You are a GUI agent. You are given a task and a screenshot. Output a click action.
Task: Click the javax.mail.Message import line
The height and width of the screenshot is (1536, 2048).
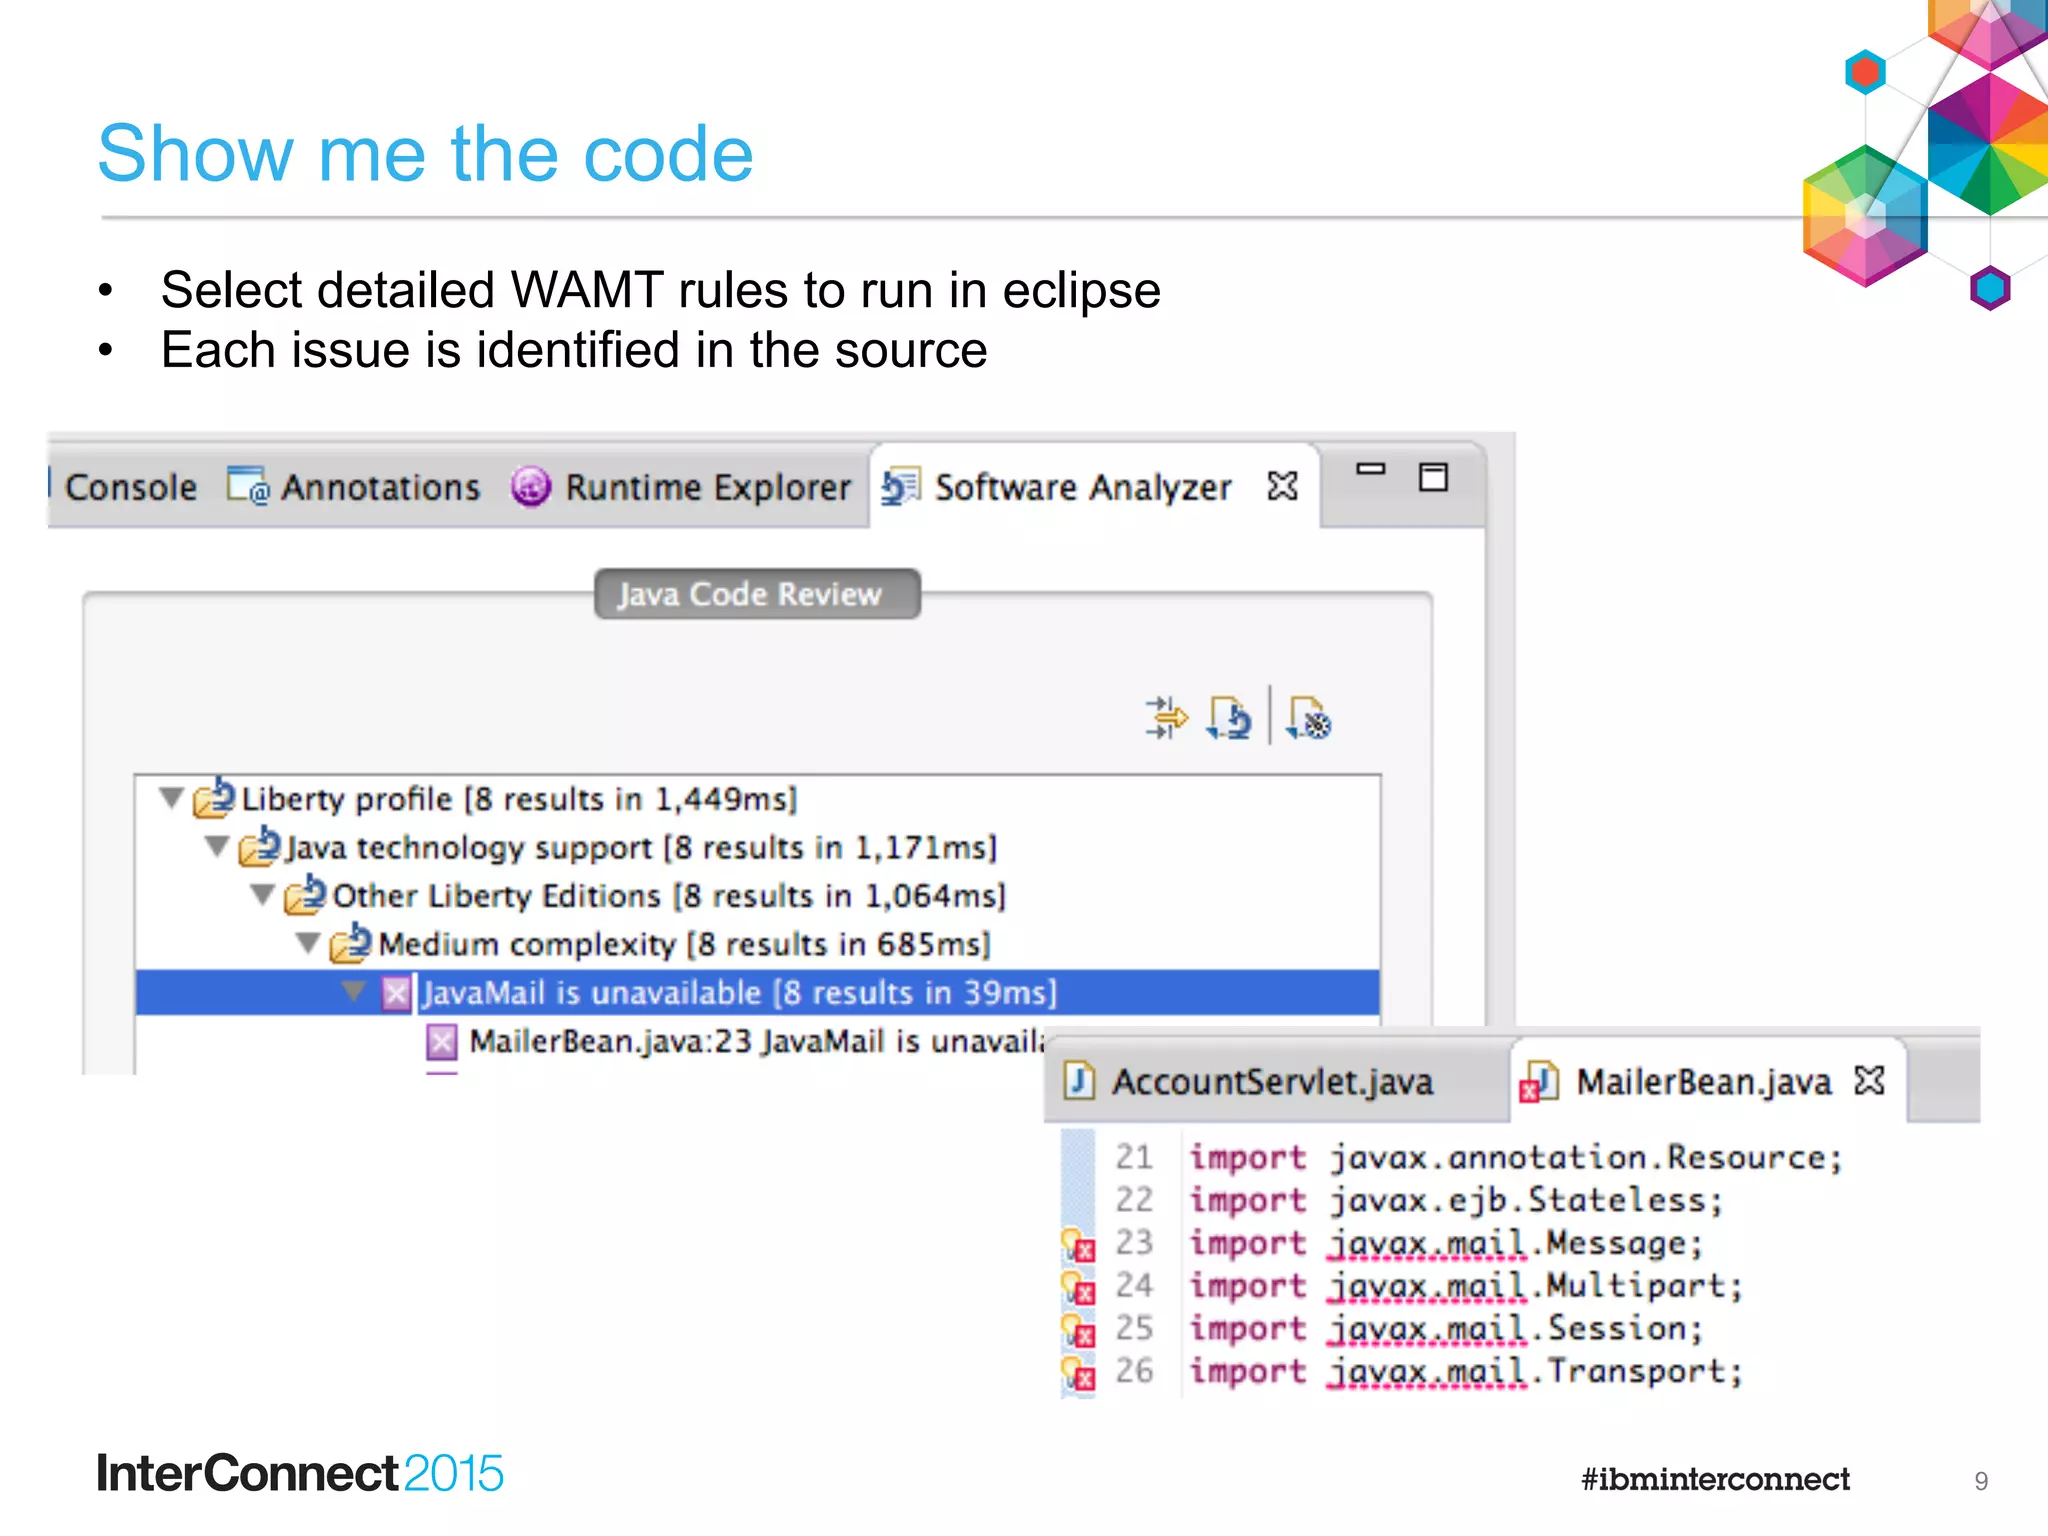tap(1445, 1243)
